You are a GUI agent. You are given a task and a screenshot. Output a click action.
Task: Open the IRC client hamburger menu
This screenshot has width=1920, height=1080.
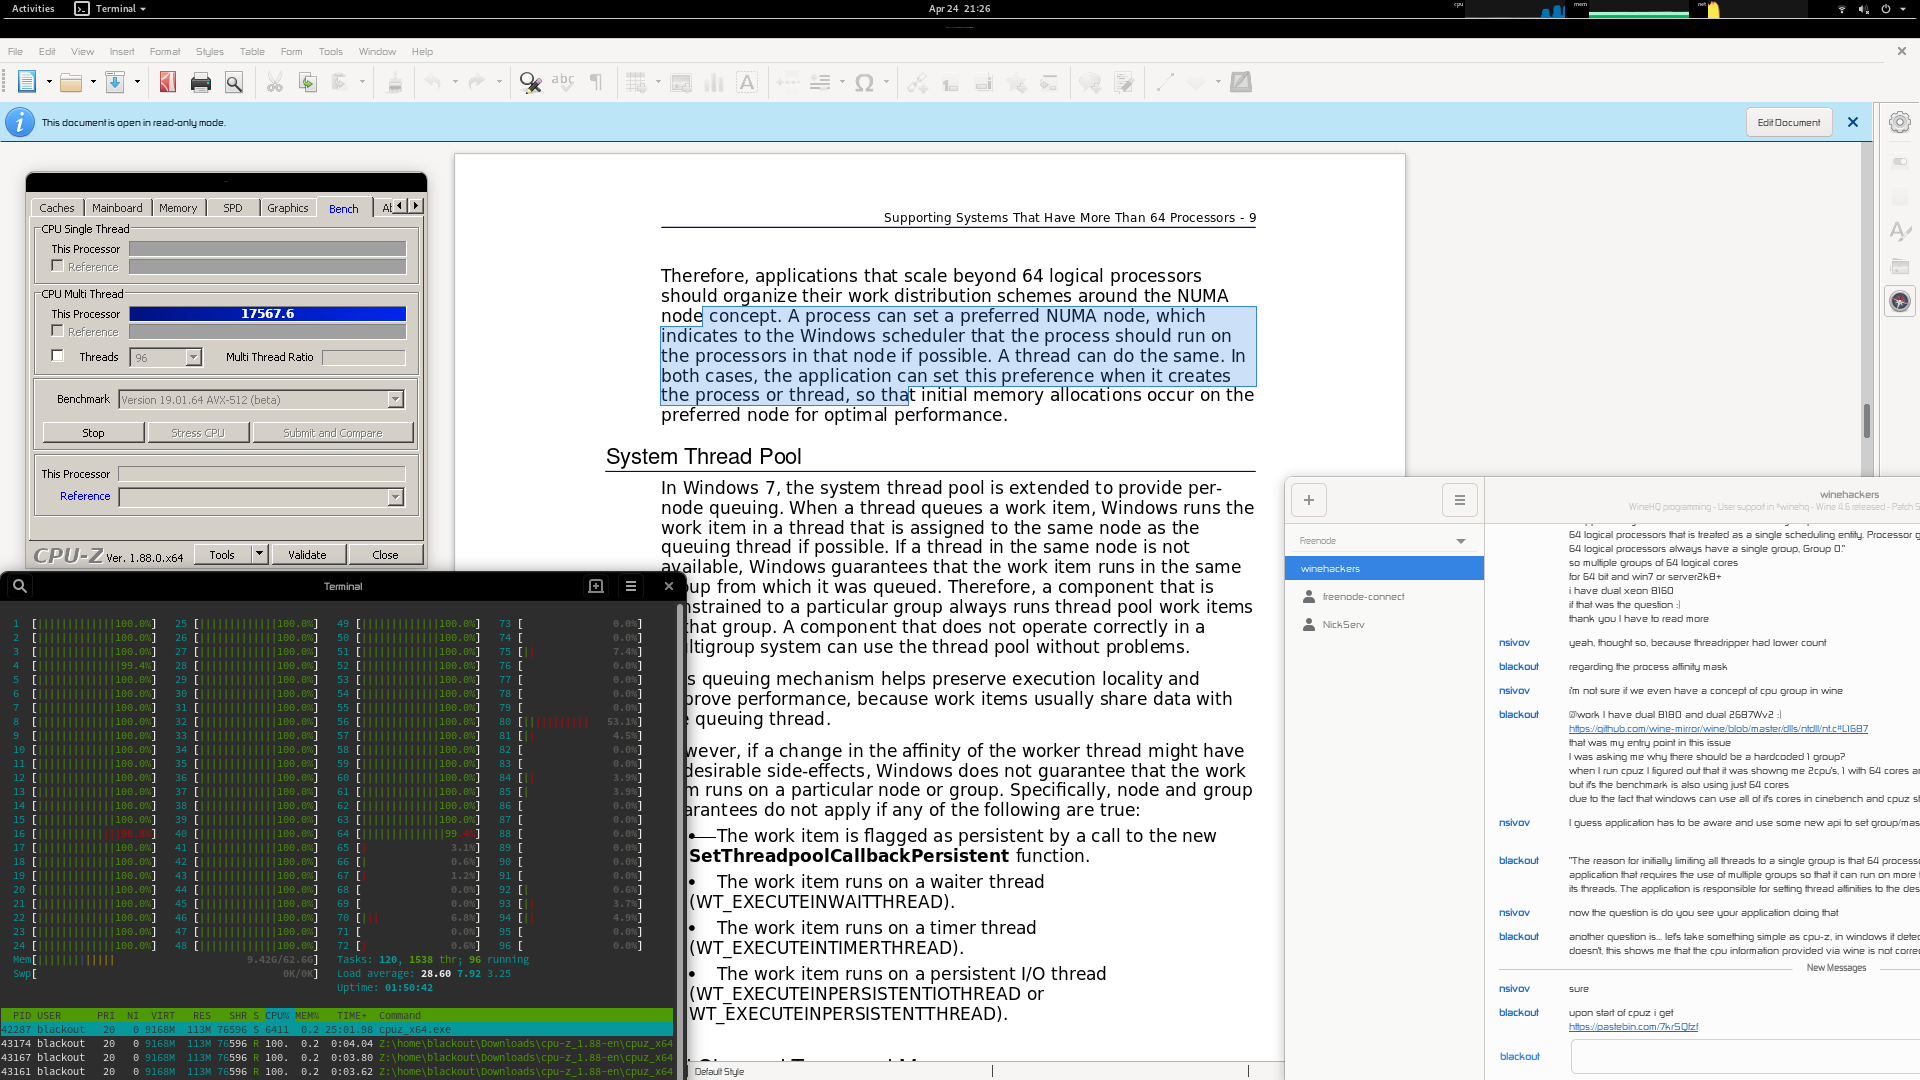1460,500
